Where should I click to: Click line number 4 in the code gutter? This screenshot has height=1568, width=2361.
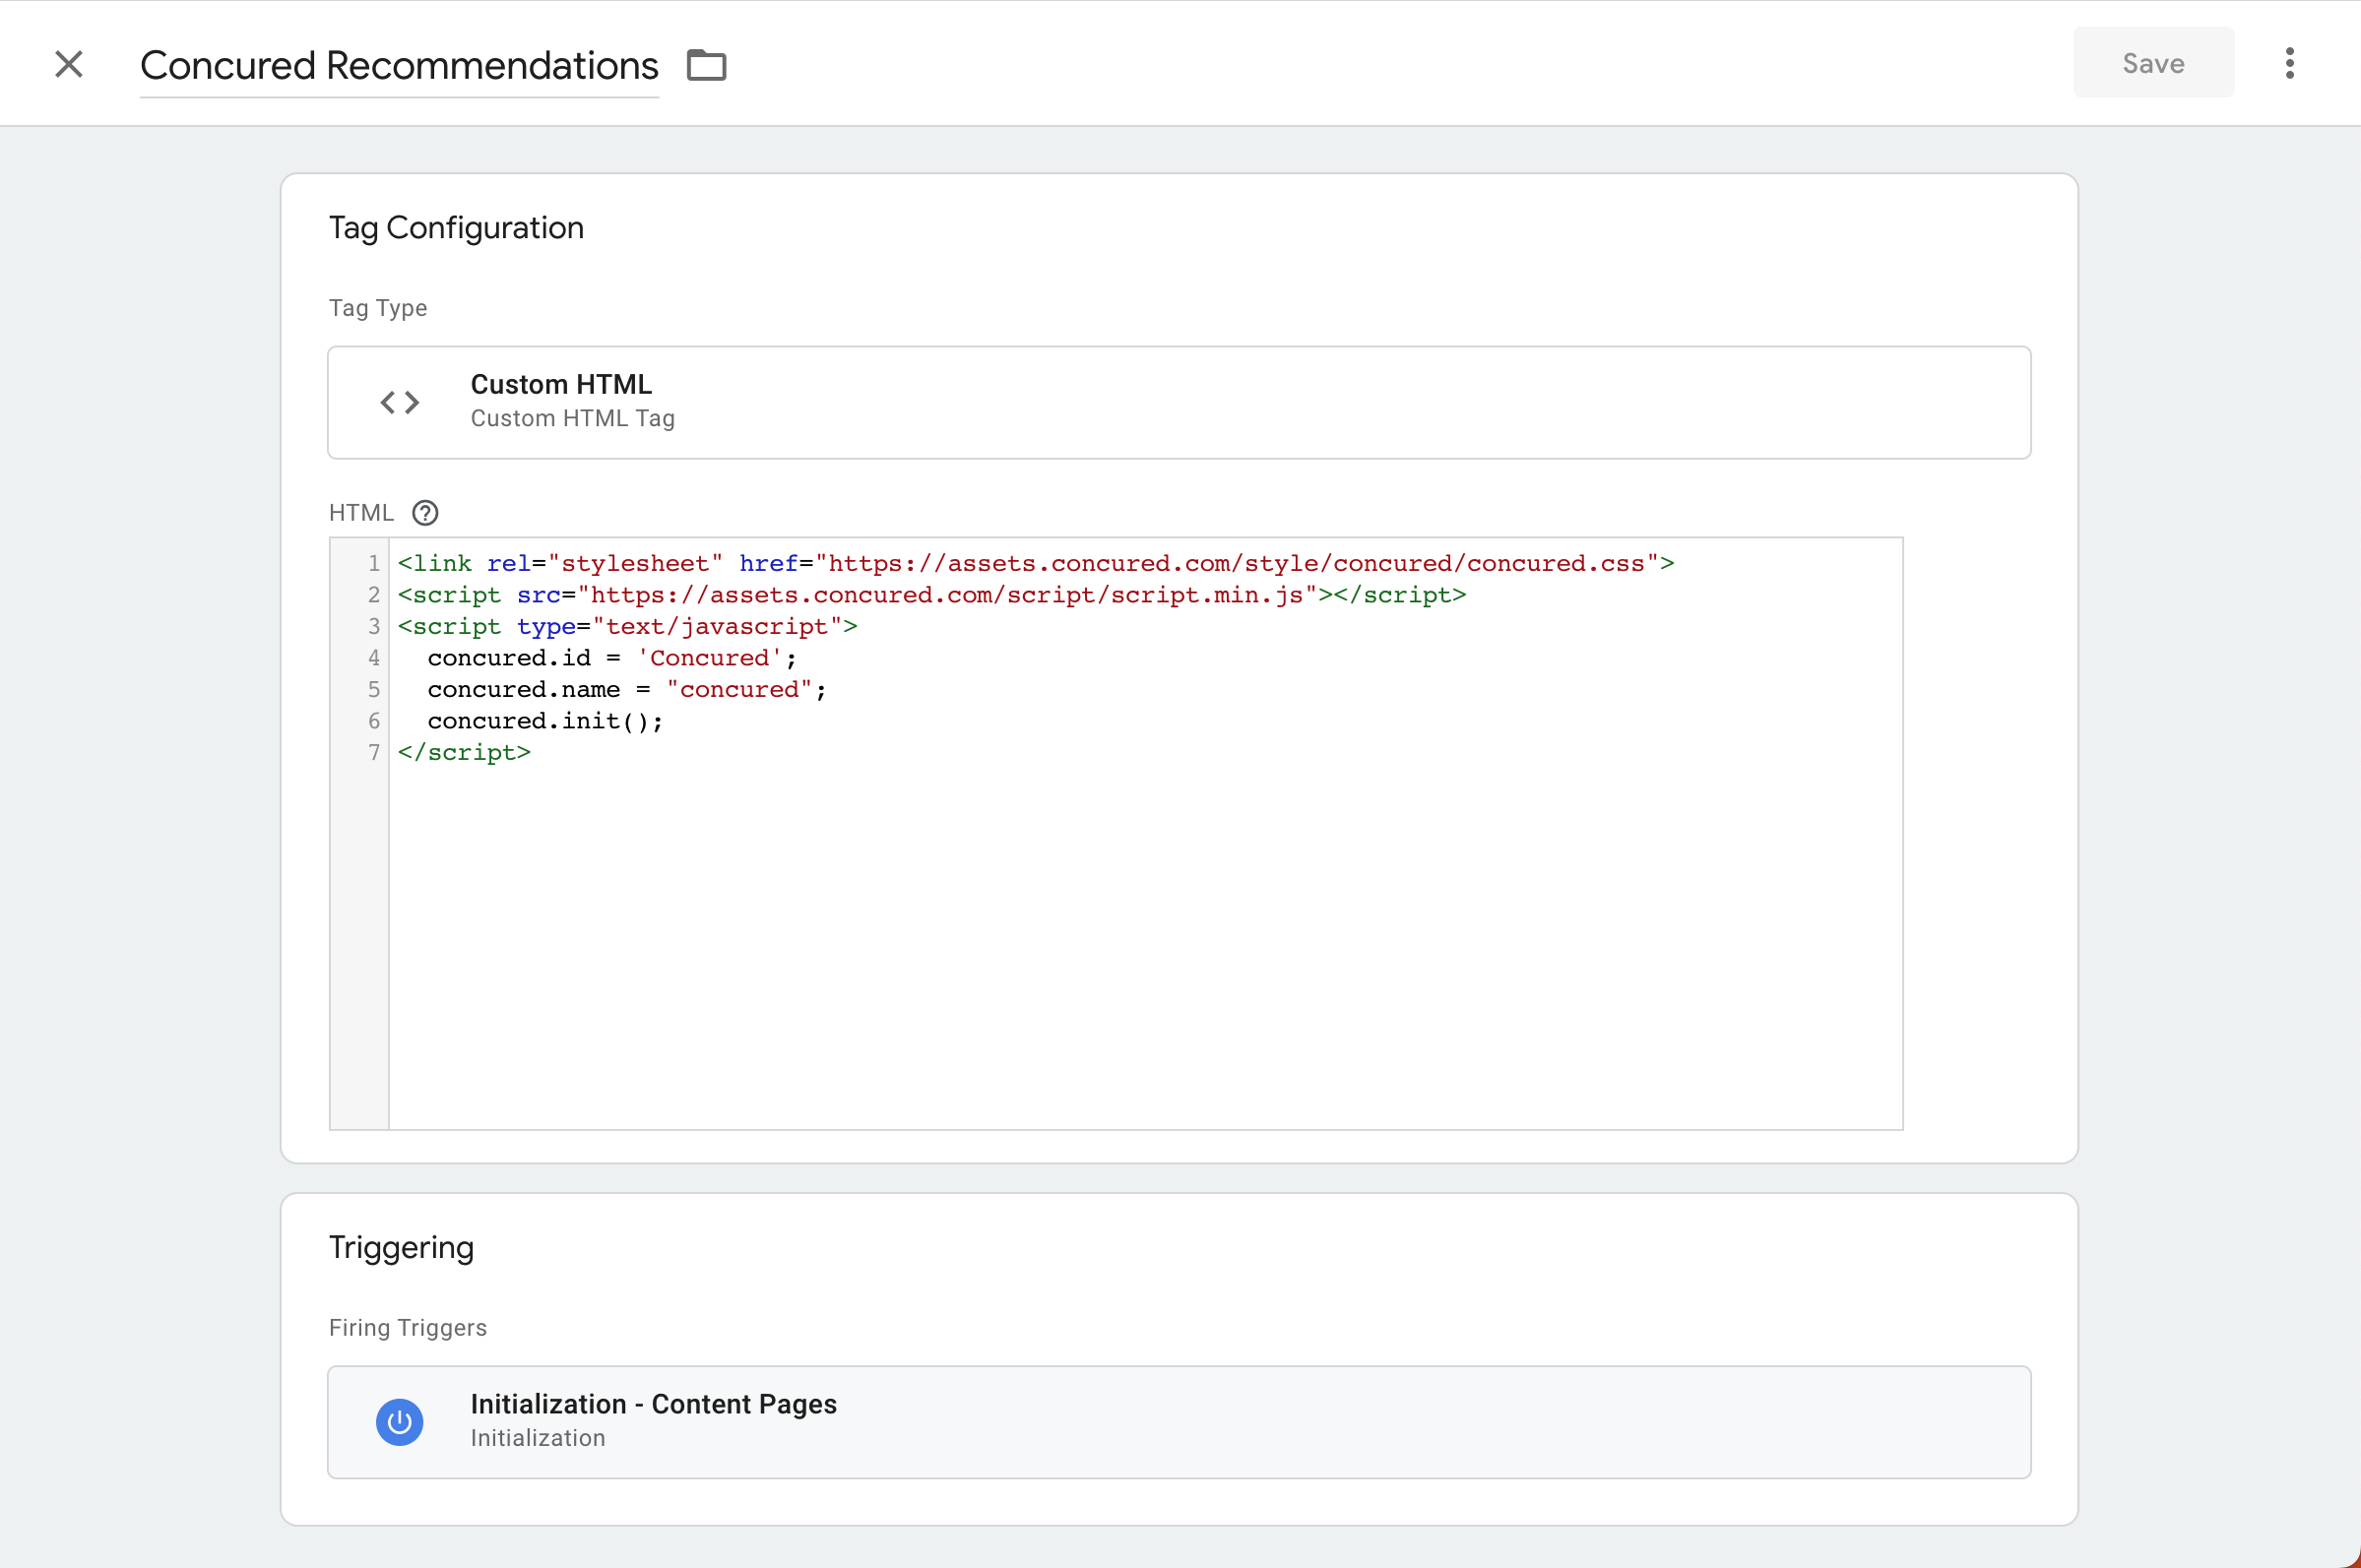click(373, 658)
